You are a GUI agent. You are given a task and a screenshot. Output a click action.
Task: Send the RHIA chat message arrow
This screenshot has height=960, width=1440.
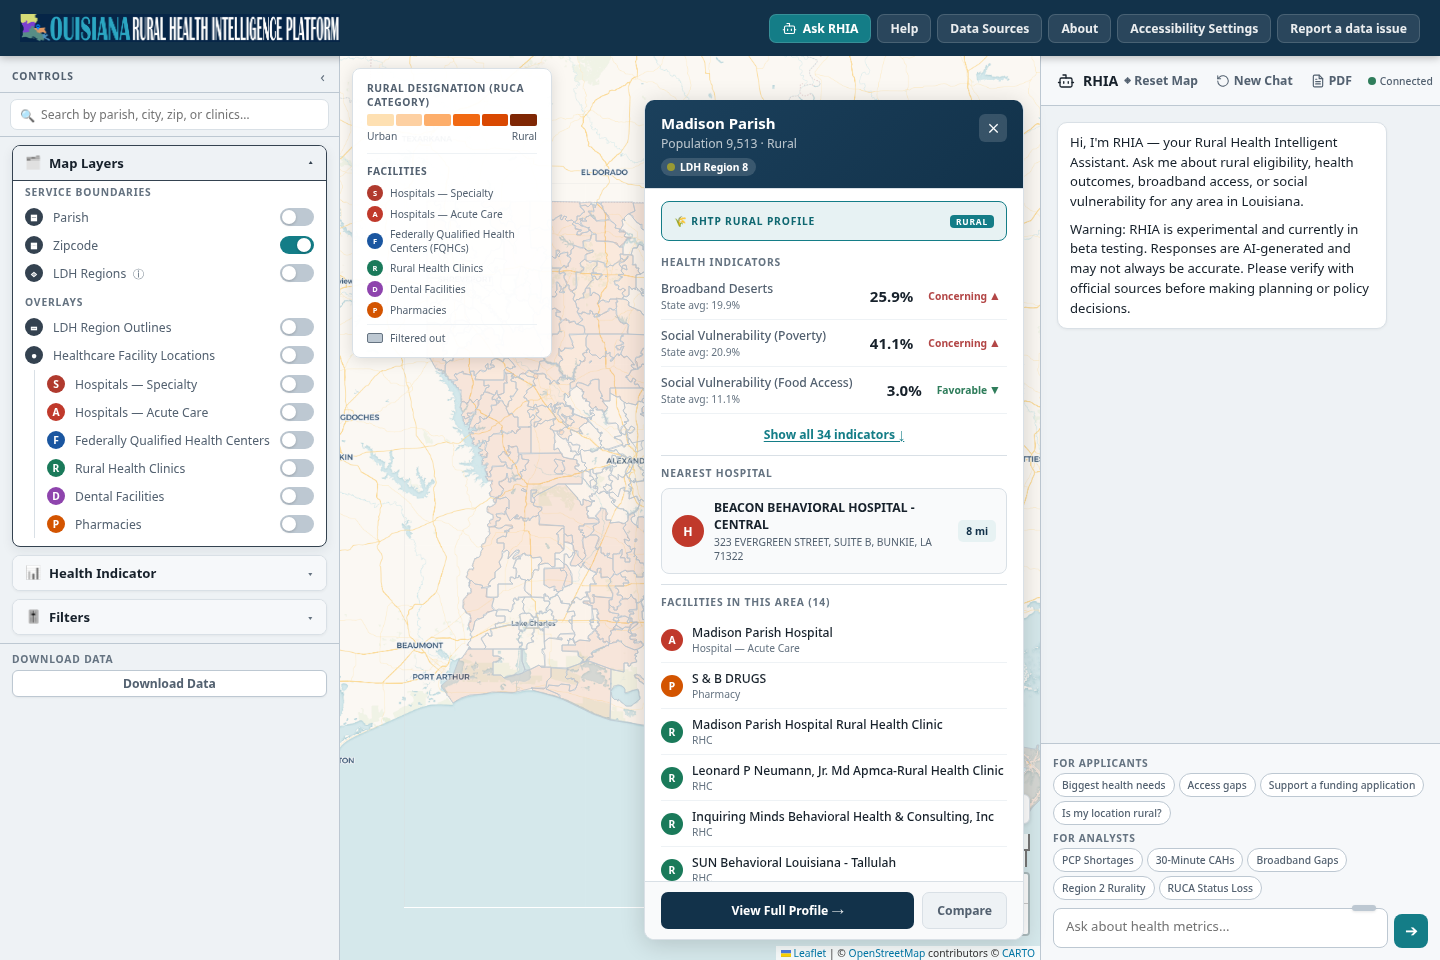[x=1411, y=931]
